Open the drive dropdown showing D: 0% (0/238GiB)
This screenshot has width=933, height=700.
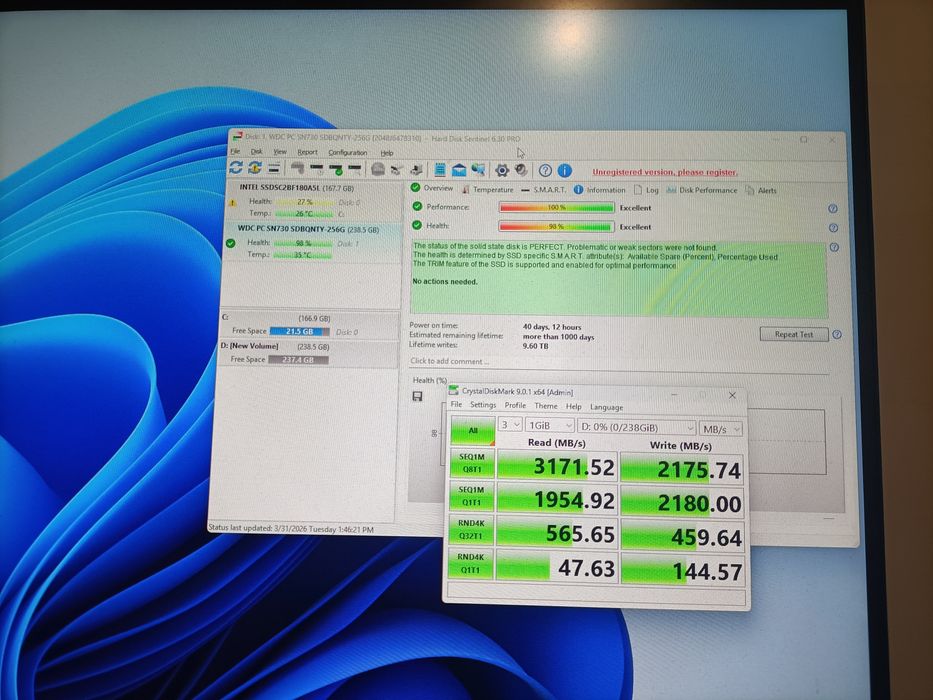tap(637, 428)
